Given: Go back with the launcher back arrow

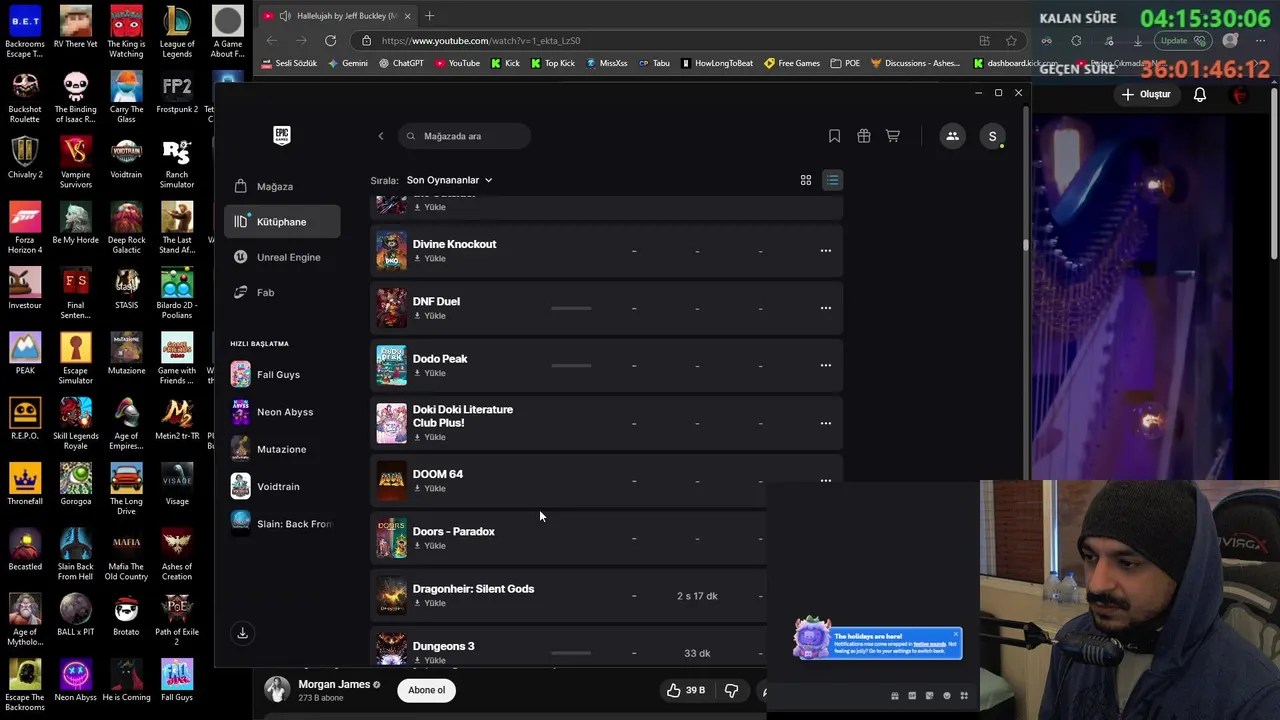Looking at the screenshot, I should [380, 136].
